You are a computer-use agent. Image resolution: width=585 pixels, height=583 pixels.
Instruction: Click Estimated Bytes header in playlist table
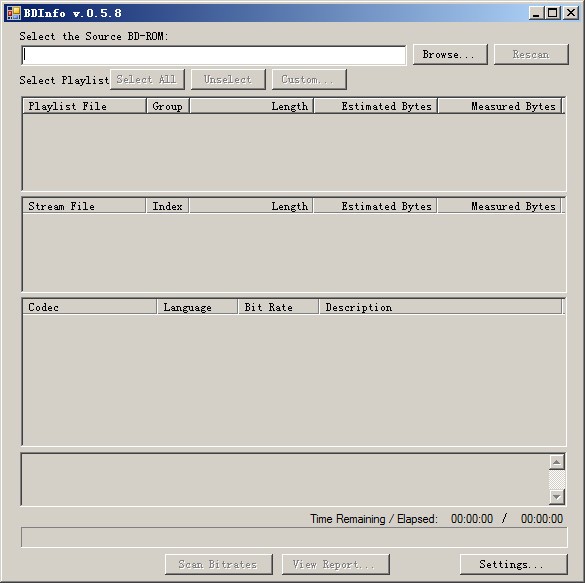[x=376, y=106]
